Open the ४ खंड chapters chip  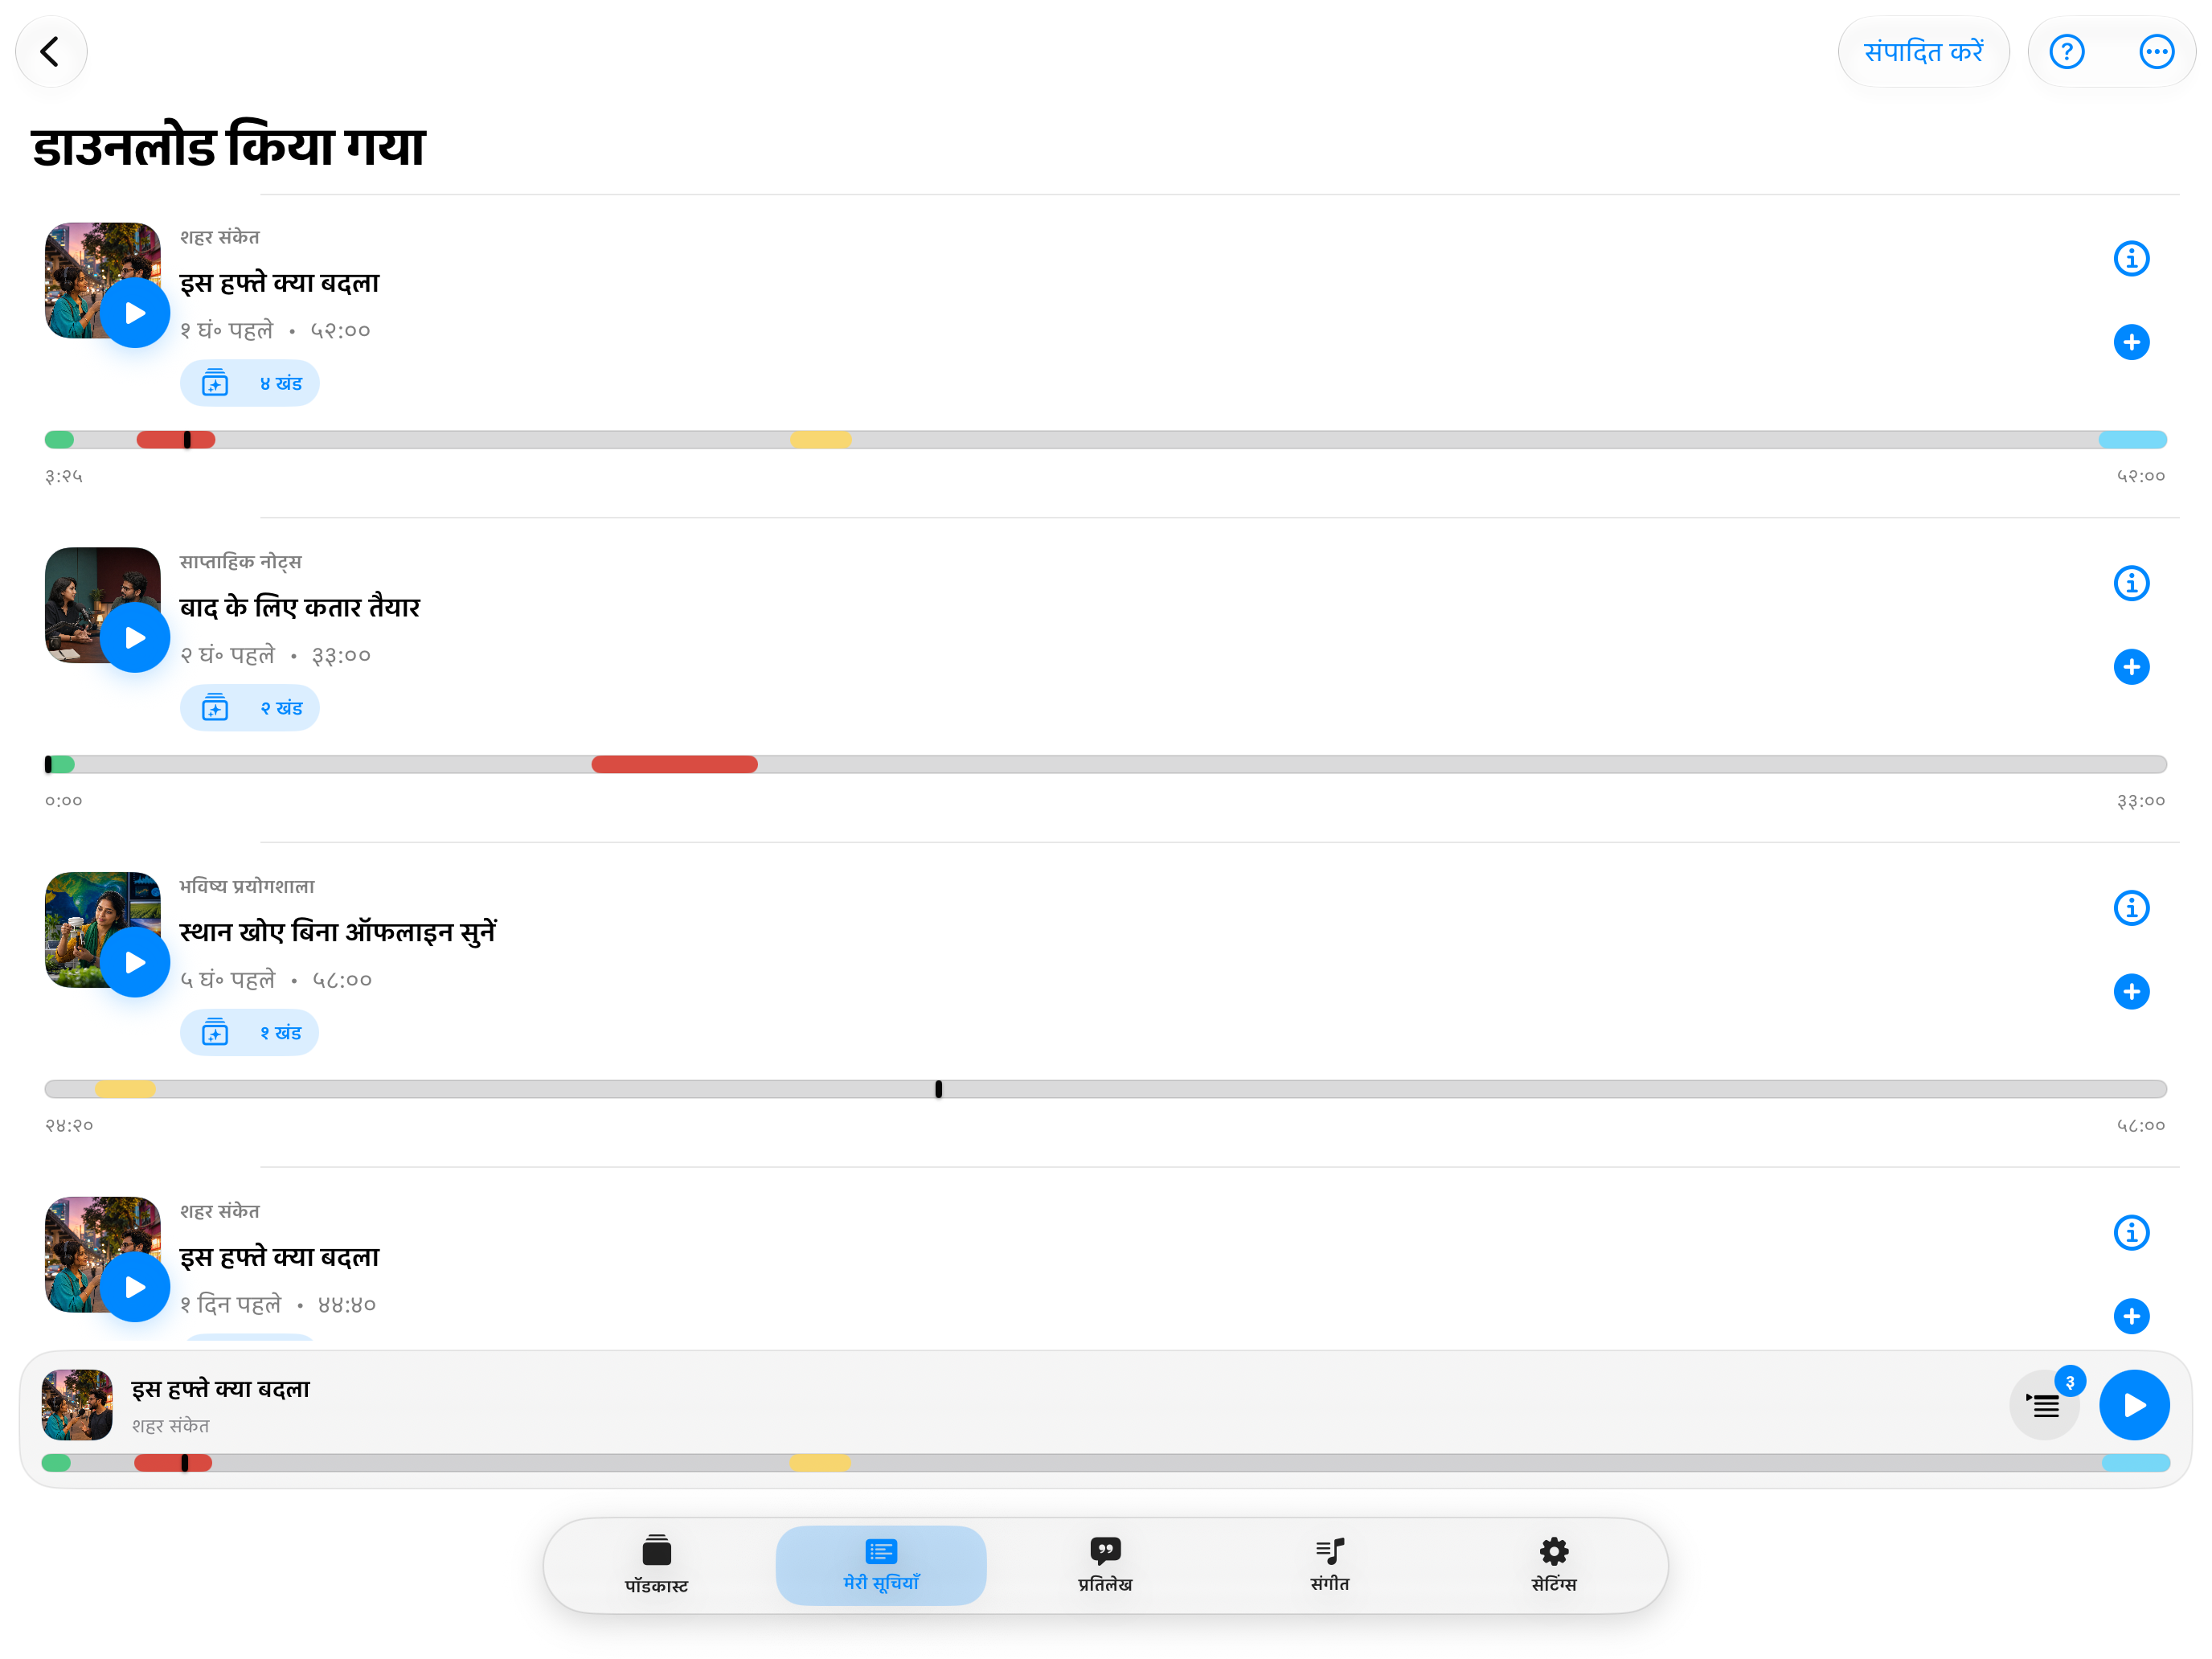249,383
